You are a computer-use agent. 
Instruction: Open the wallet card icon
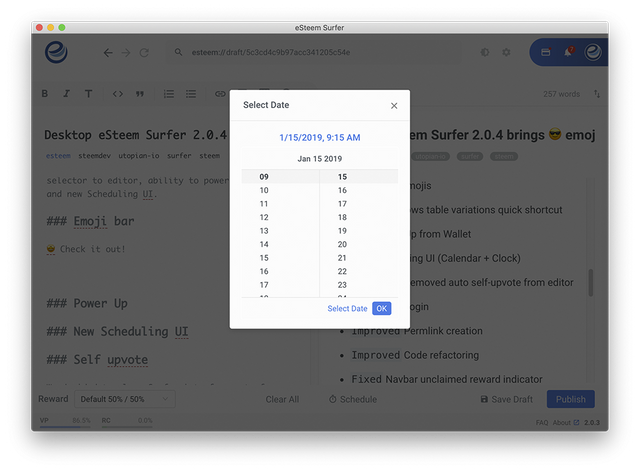click(546, 52)
